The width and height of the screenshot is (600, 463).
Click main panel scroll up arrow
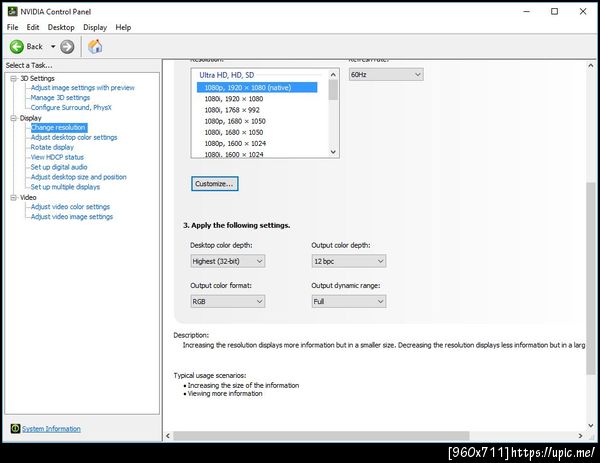591,65
